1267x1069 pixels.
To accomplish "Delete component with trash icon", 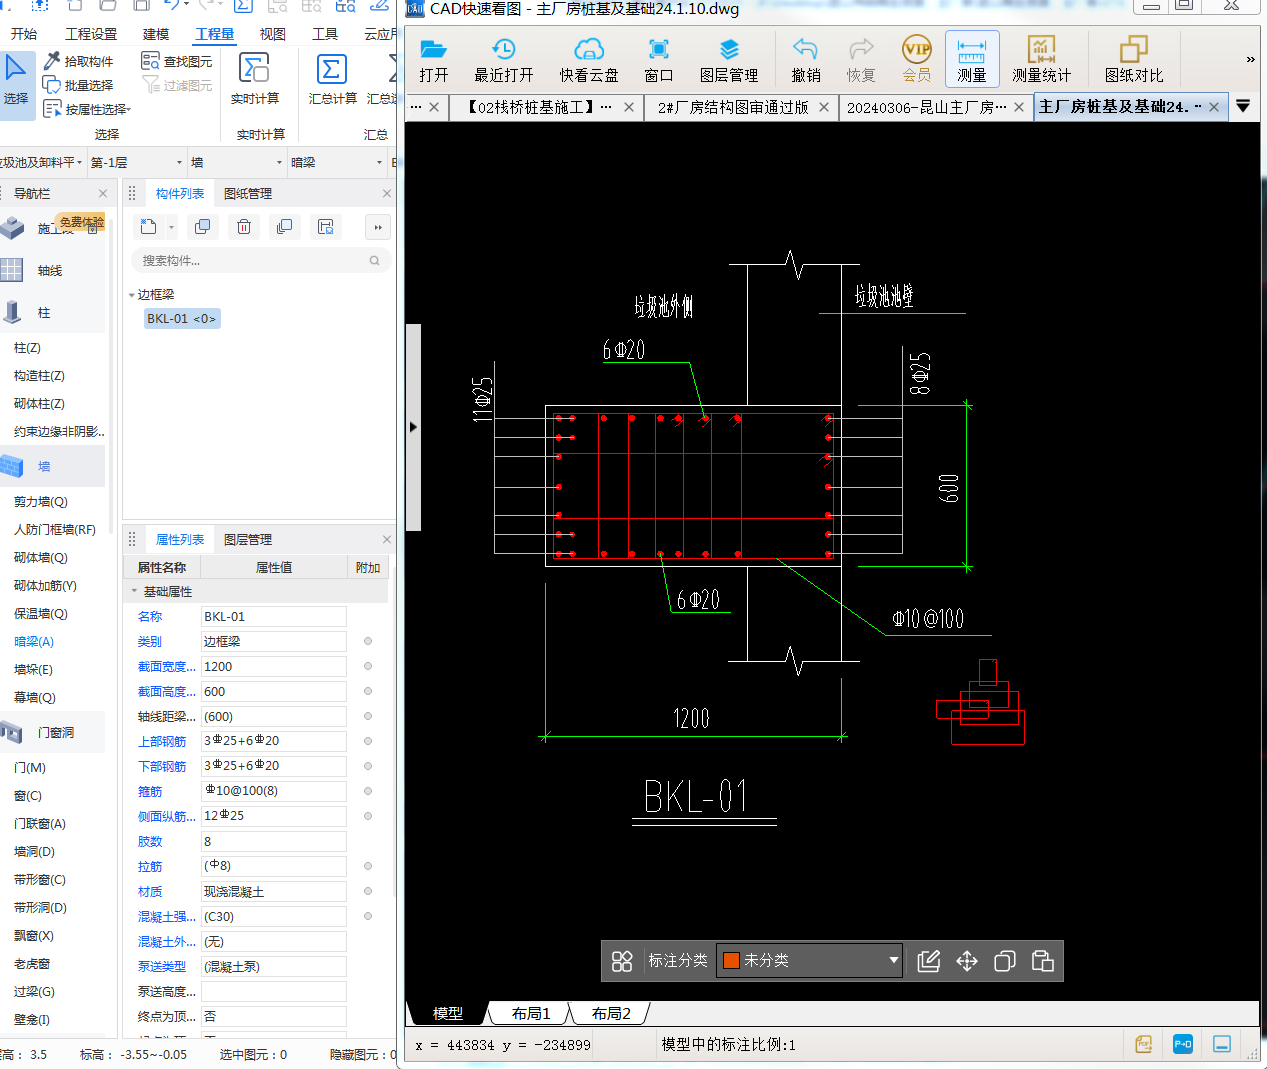I will click(244, 227).
